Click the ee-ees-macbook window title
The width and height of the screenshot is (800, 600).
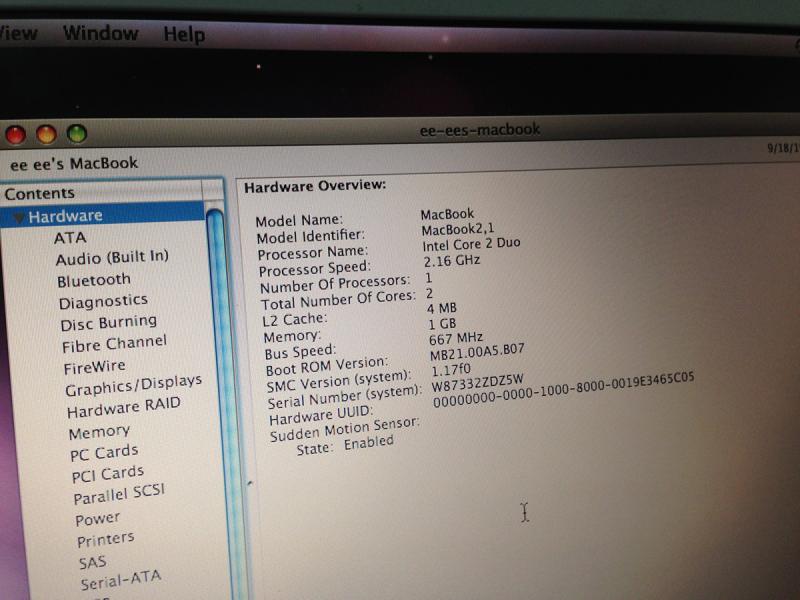480,130
